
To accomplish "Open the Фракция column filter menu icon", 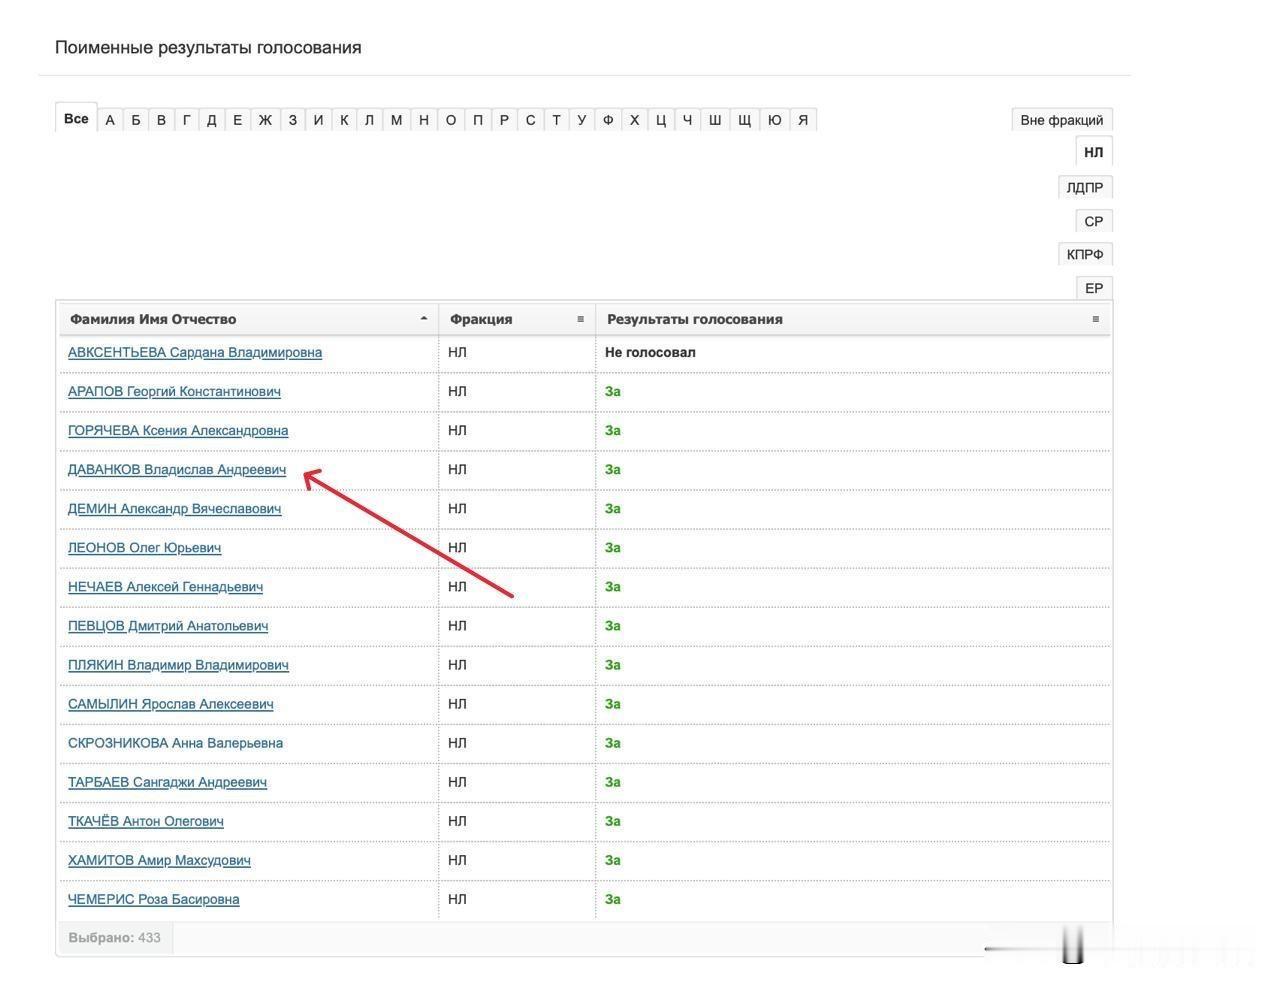I will click(580, 319).
